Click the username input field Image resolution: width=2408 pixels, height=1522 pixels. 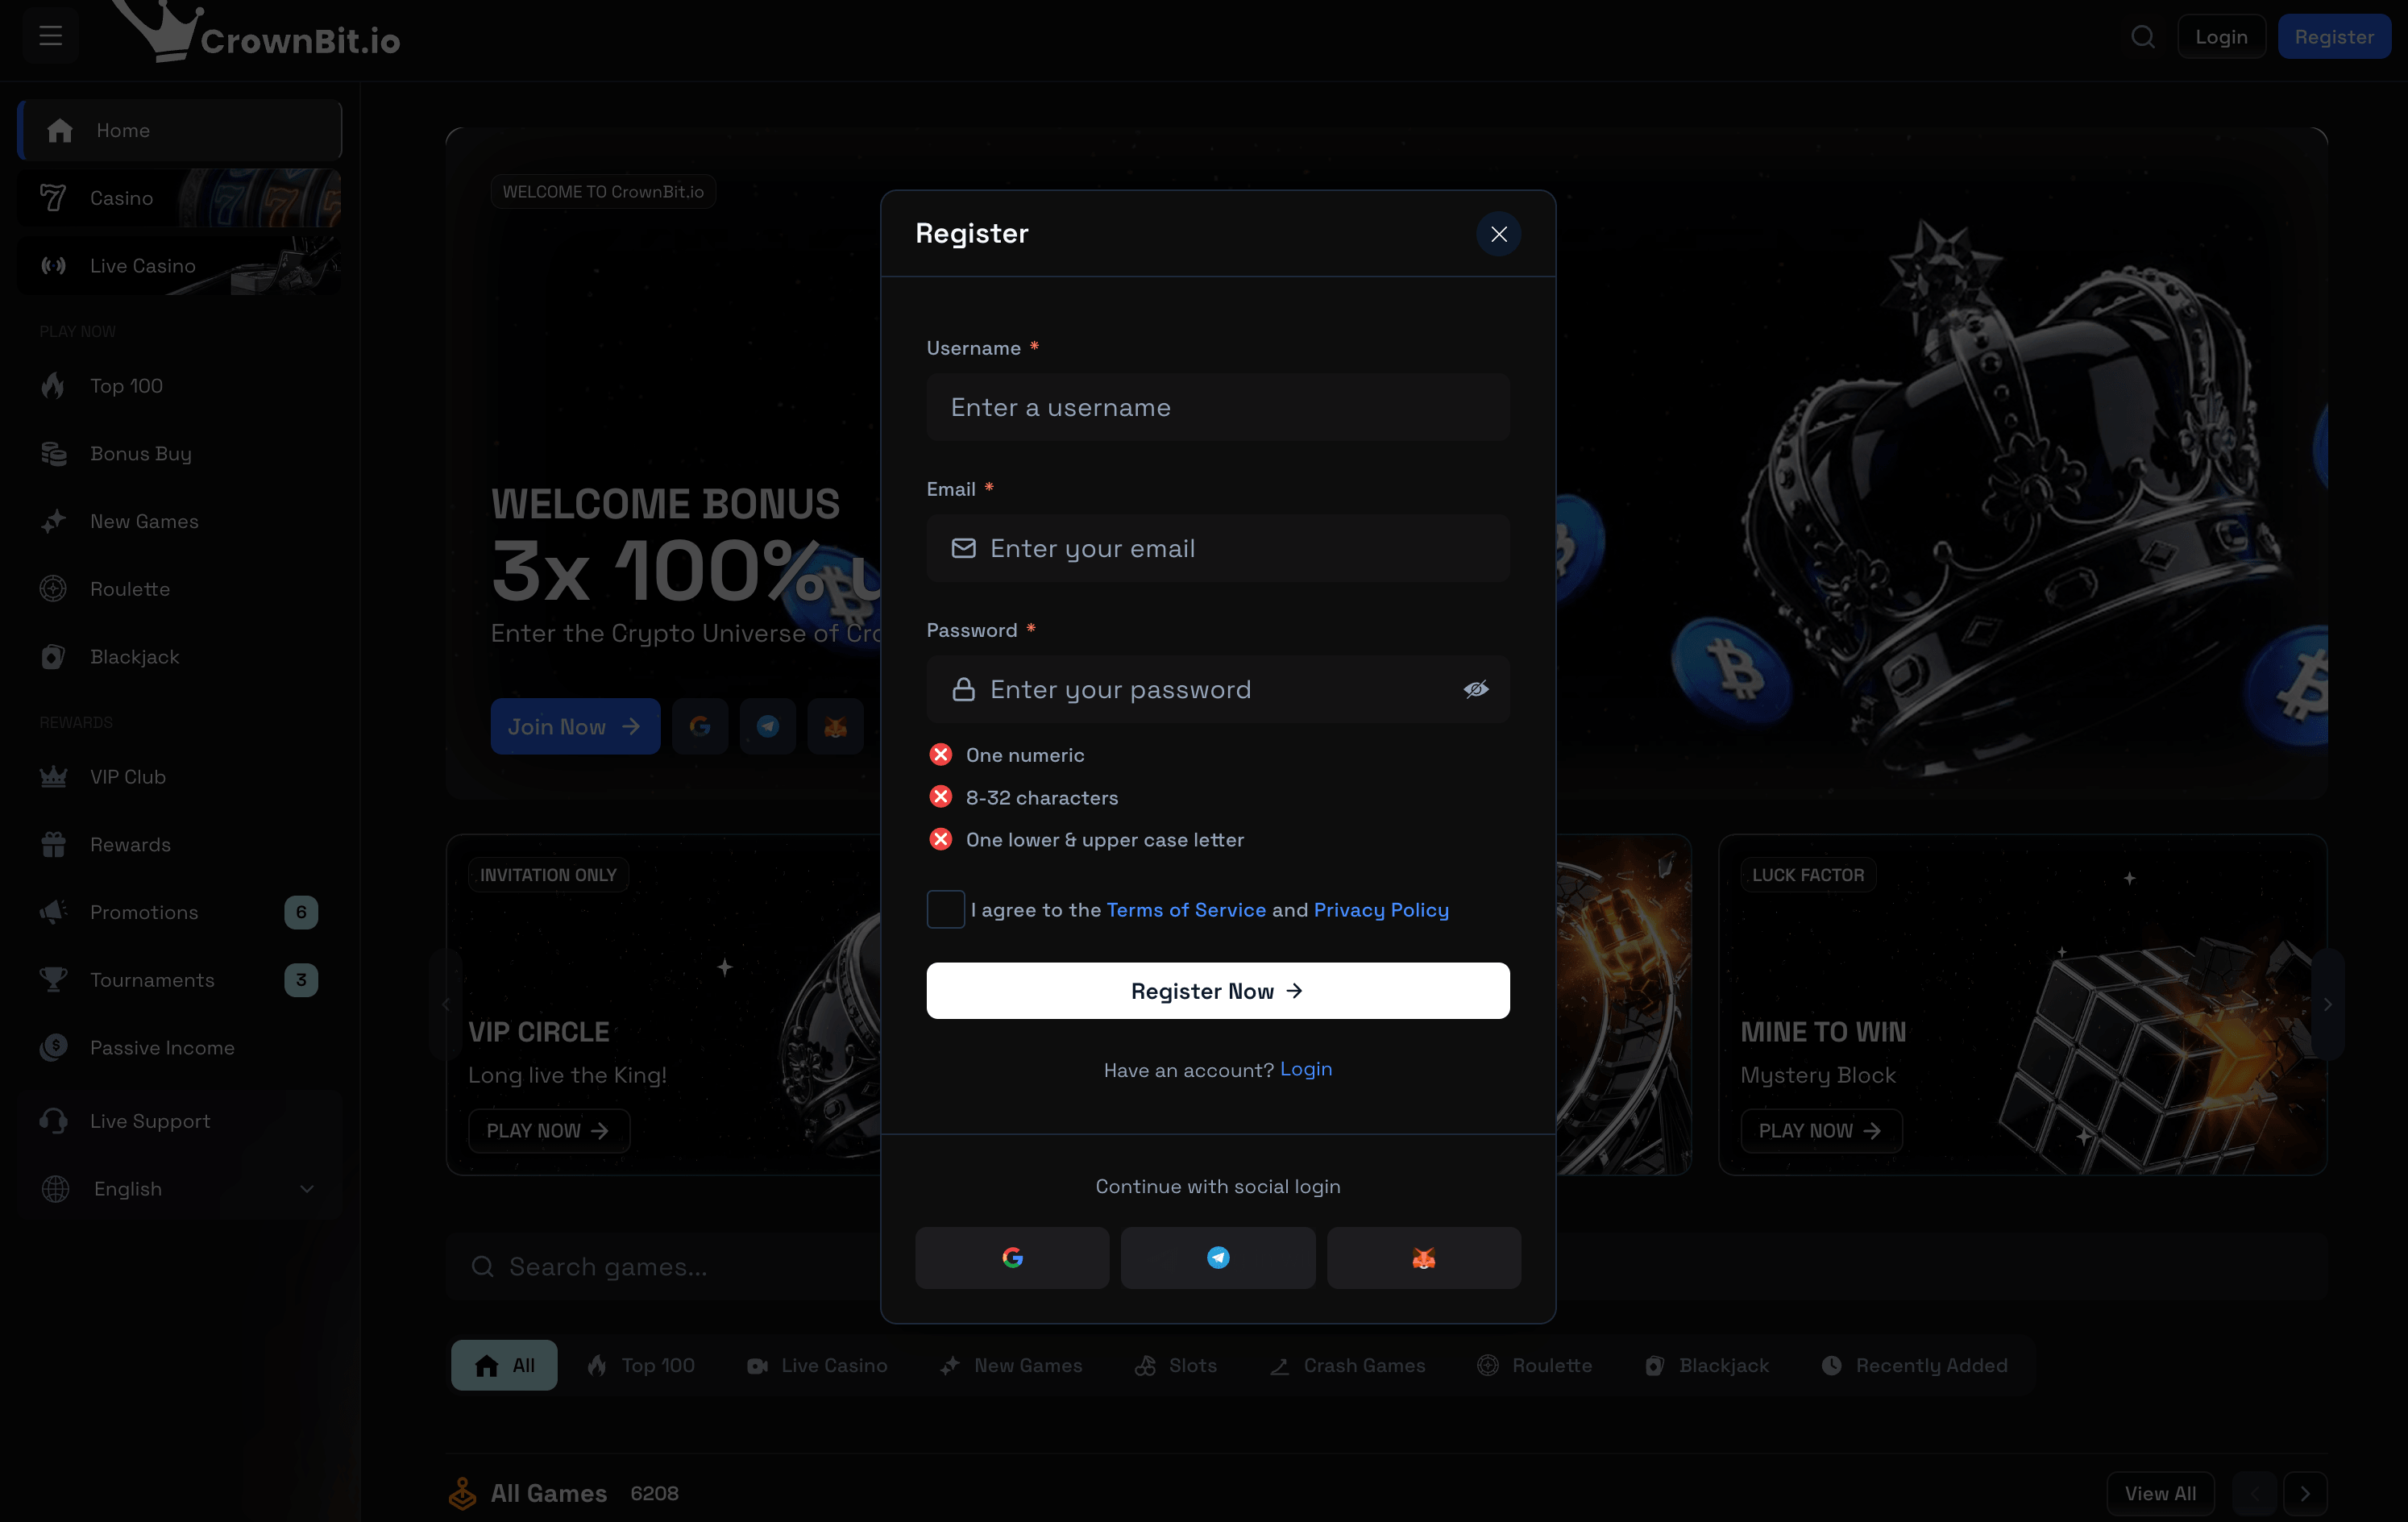(1218, 407)
